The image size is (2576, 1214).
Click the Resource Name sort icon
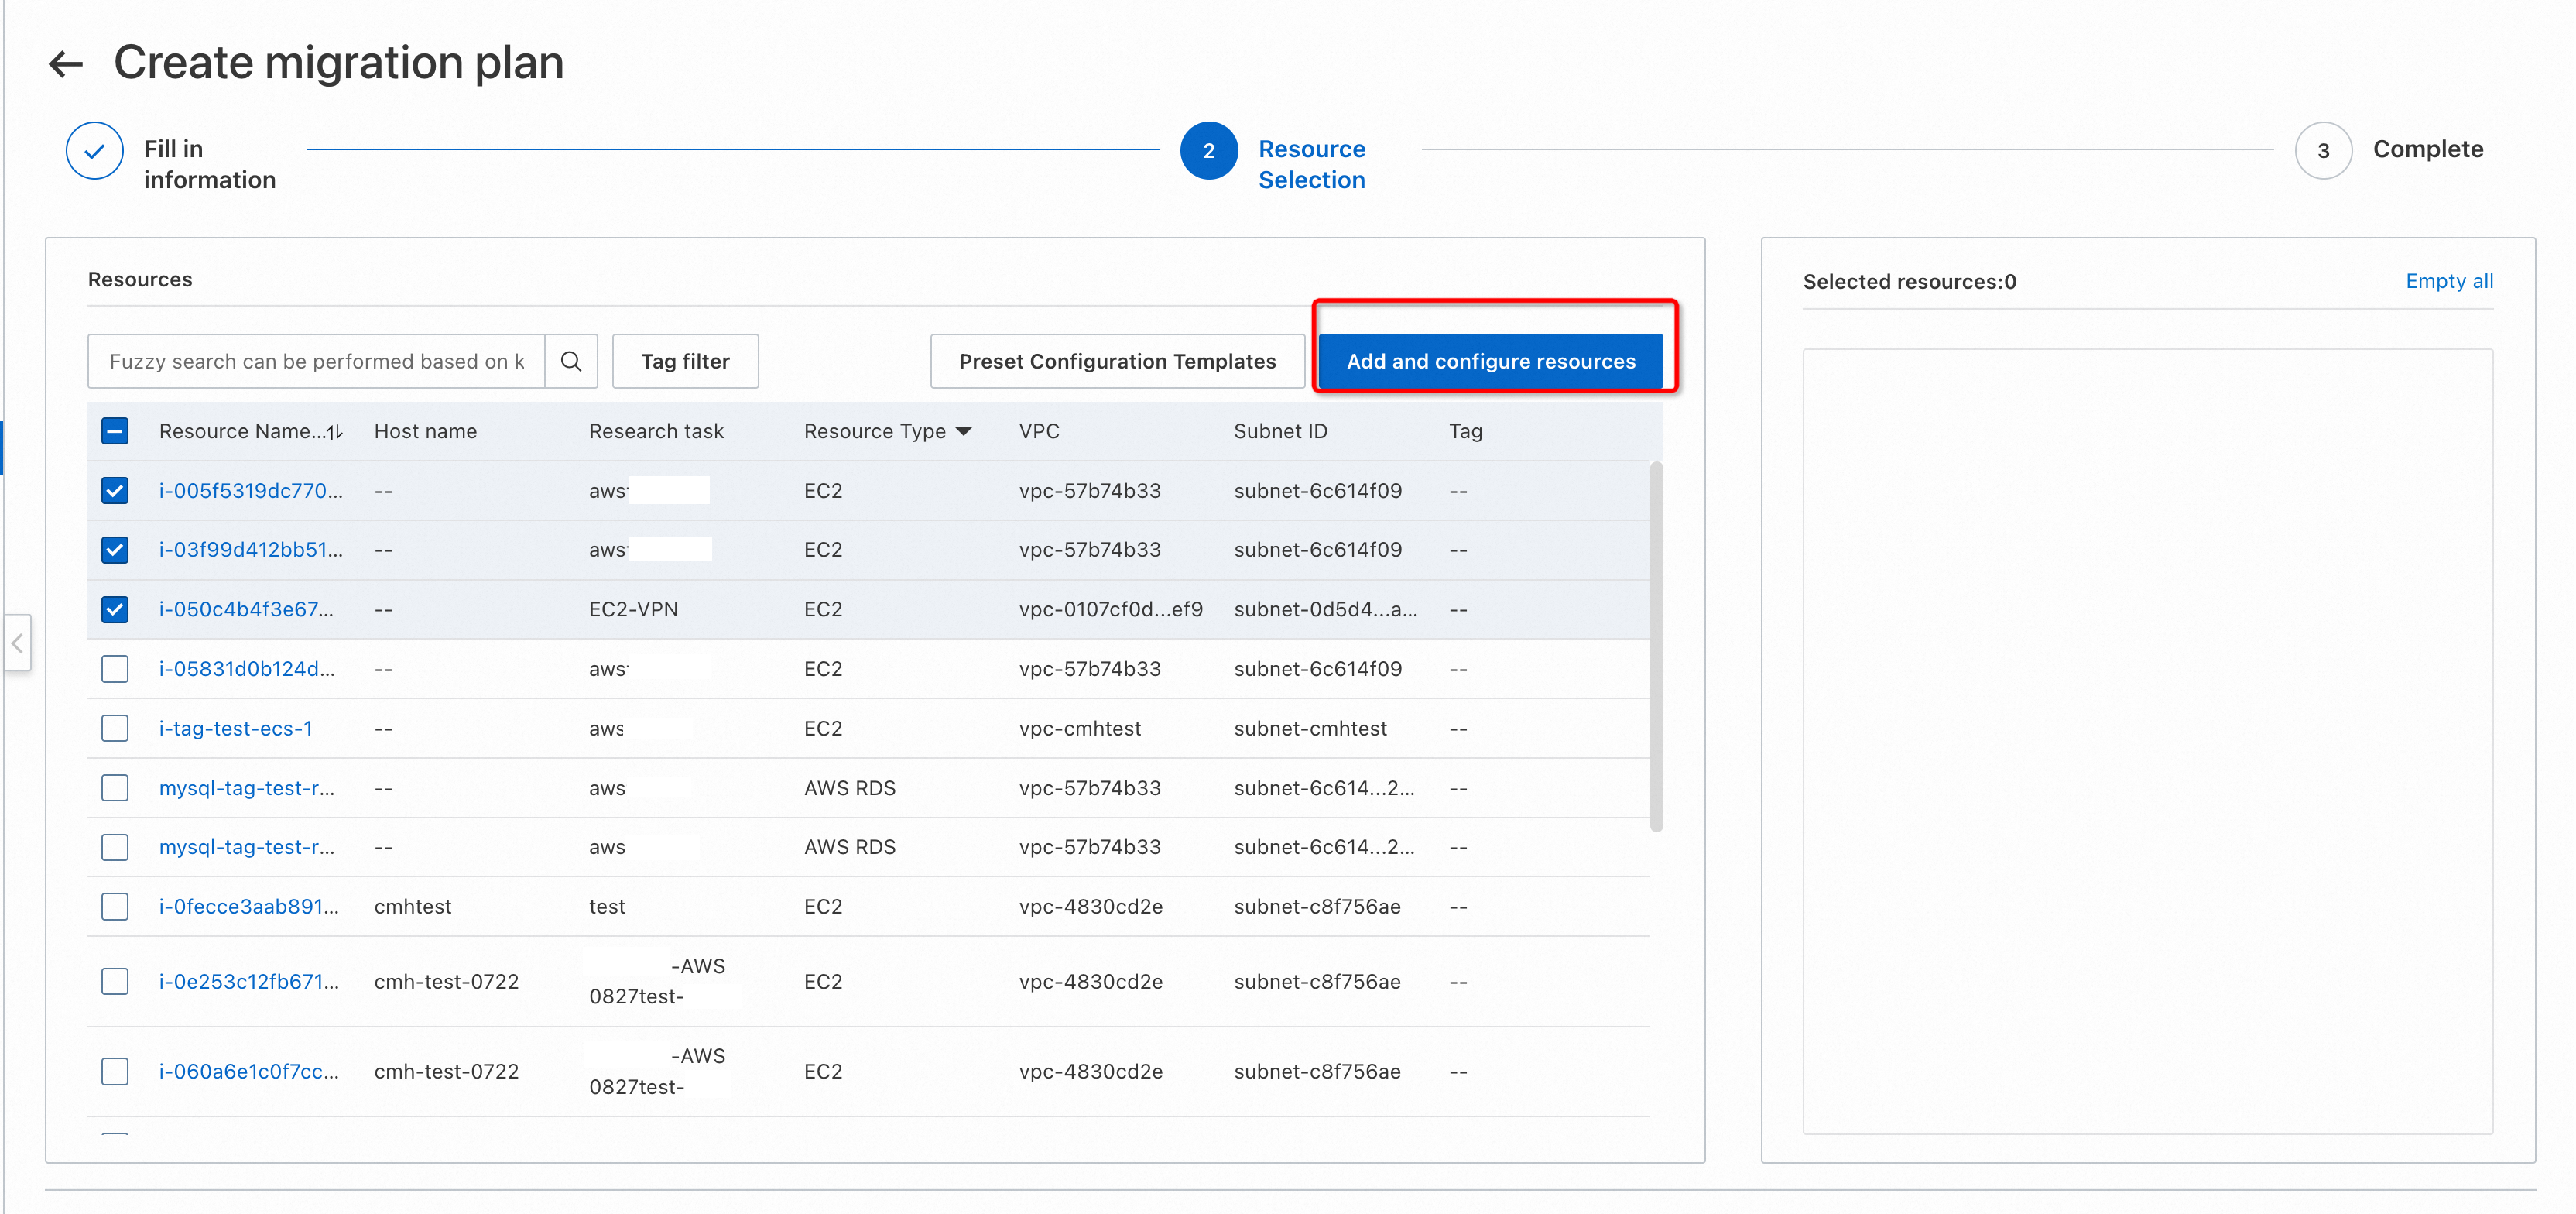[335, 432]
